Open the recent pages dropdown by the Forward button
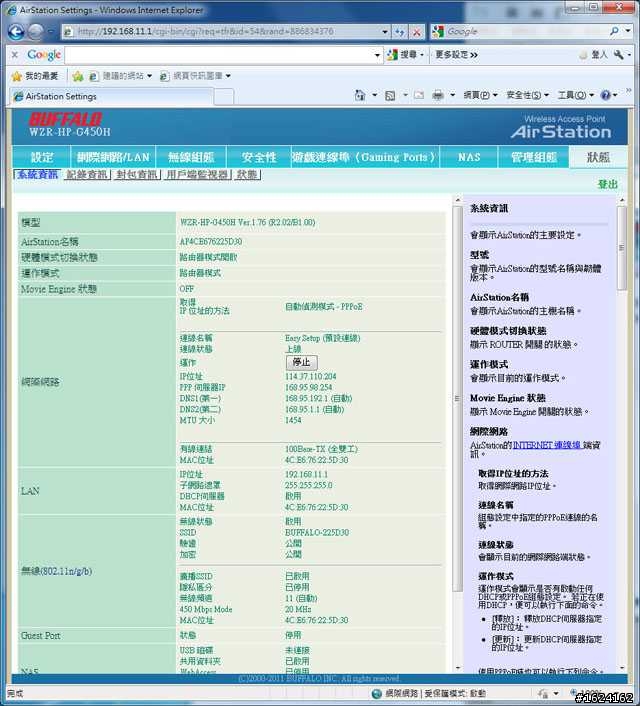Screen dimensions: 640x706 [x=50, y=32]
